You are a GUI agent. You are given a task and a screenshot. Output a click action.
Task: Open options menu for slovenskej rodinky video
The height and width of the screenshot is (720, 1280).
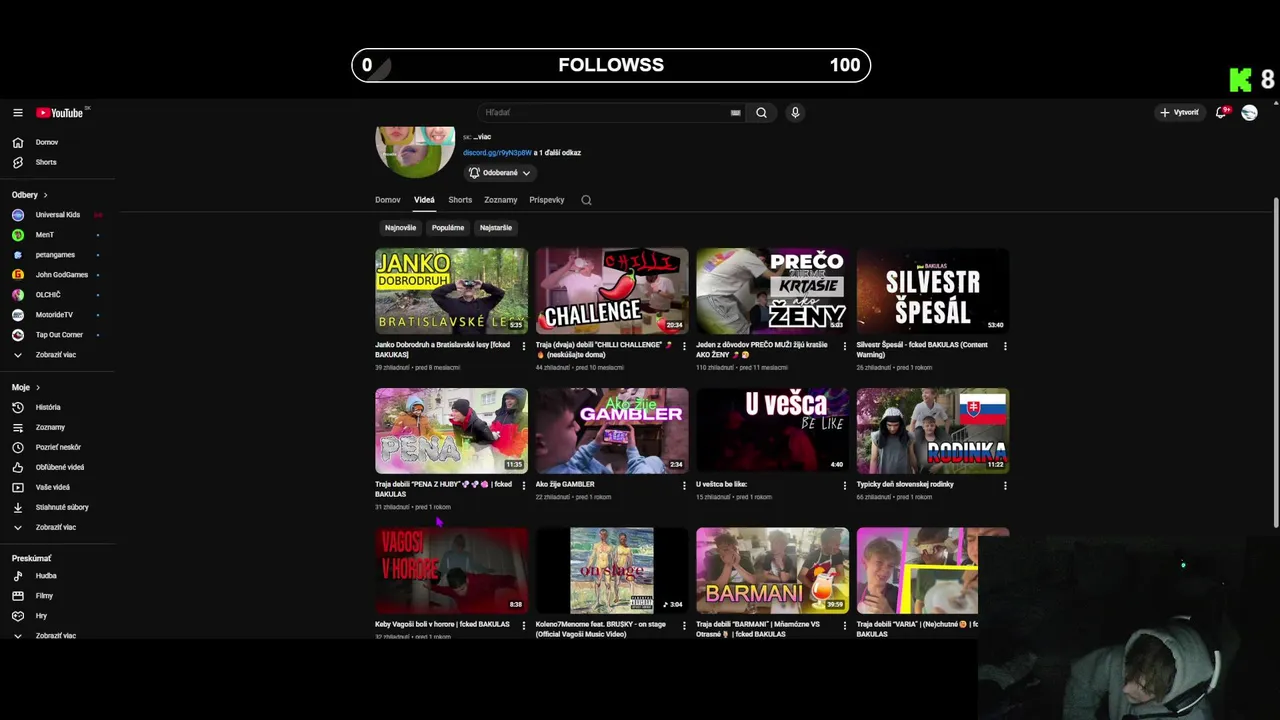pyautogui.click(x=1005, y=486)
